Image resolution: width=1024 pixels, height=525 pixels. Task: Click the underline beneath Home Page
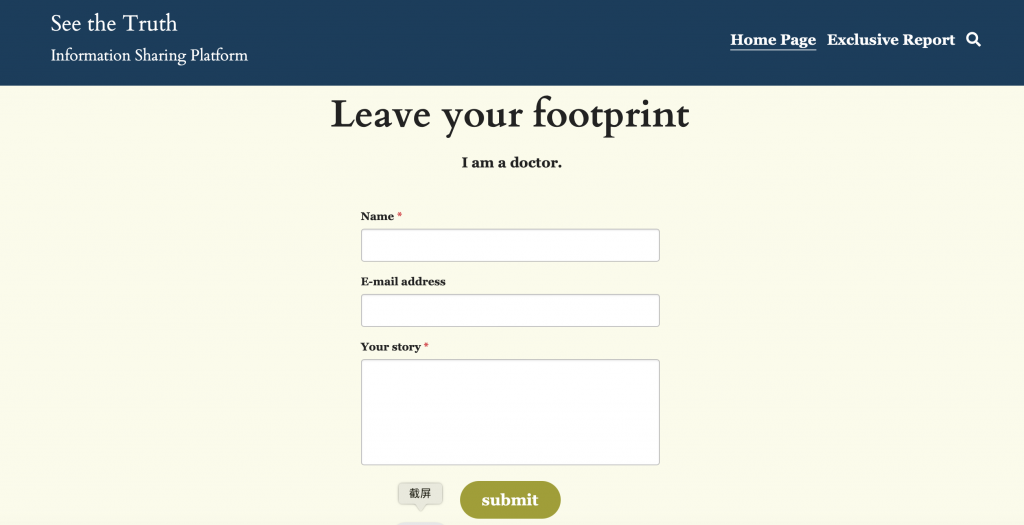[x=773, y=49]
